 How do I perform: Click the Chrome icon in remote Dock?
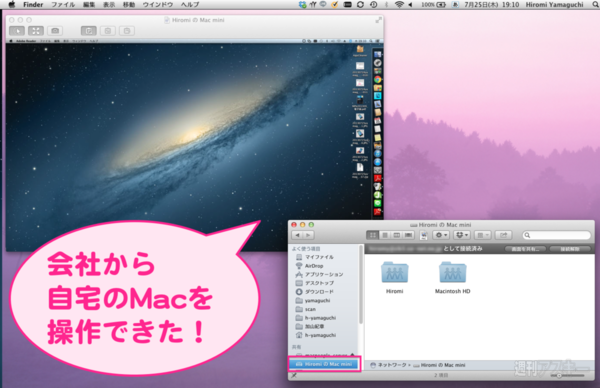378,79
